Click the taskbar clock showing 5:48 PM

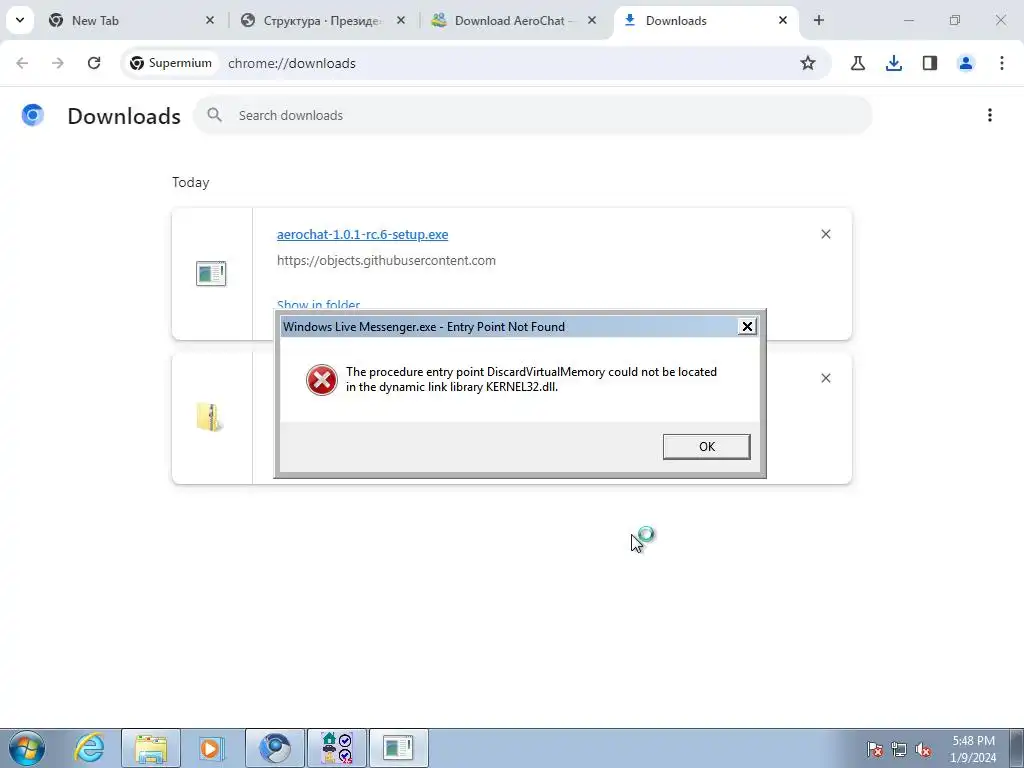pos(973,749)
